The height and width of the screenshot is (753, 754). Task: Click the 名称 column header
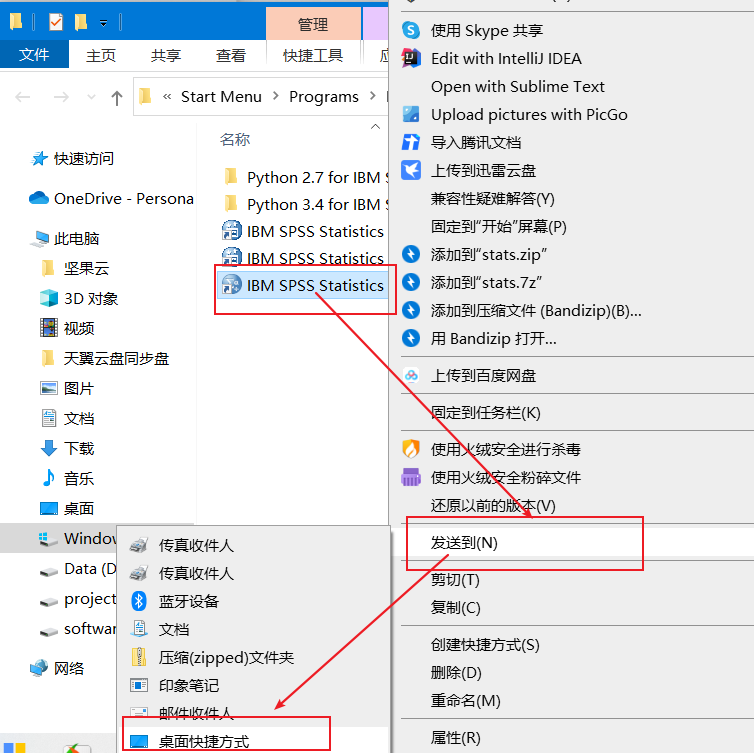pyautogui.click(x=235, y=139)
